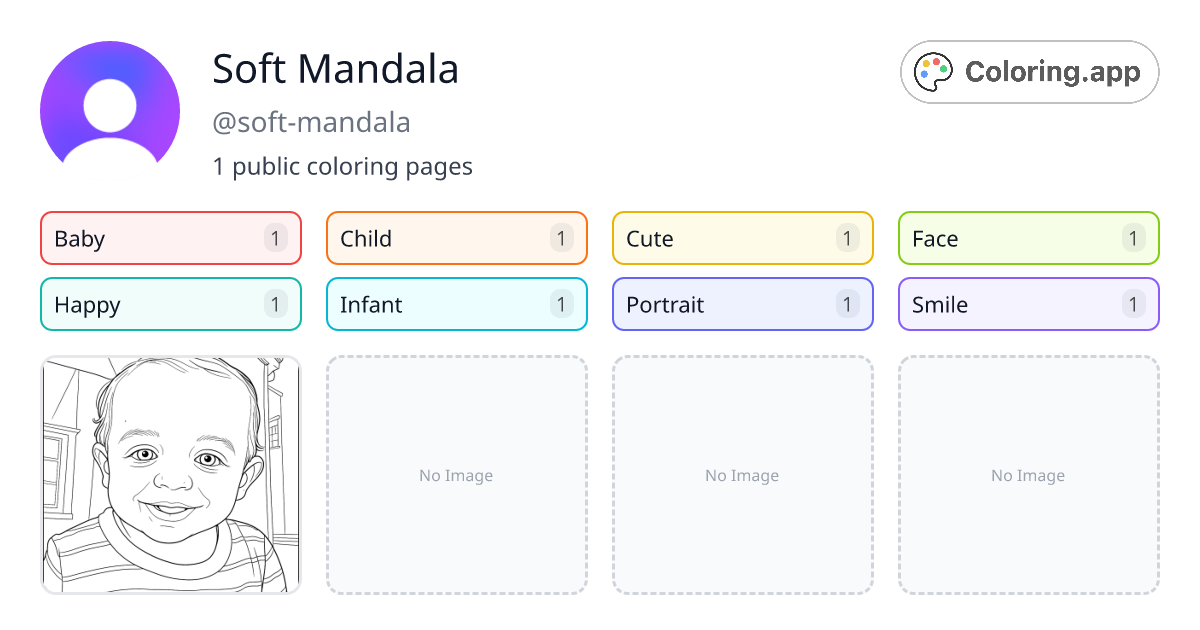Viewport: 1200px width, 630px height.
Task: Select the Child tag
Action: point(457,238)
